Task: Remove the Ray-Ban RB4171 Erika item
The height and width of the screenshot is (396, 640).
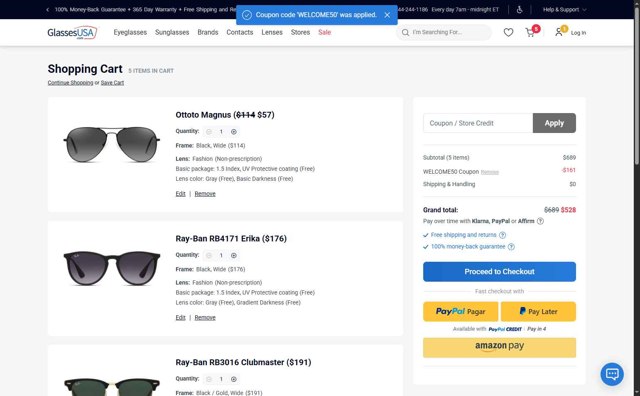Action: 205,317
